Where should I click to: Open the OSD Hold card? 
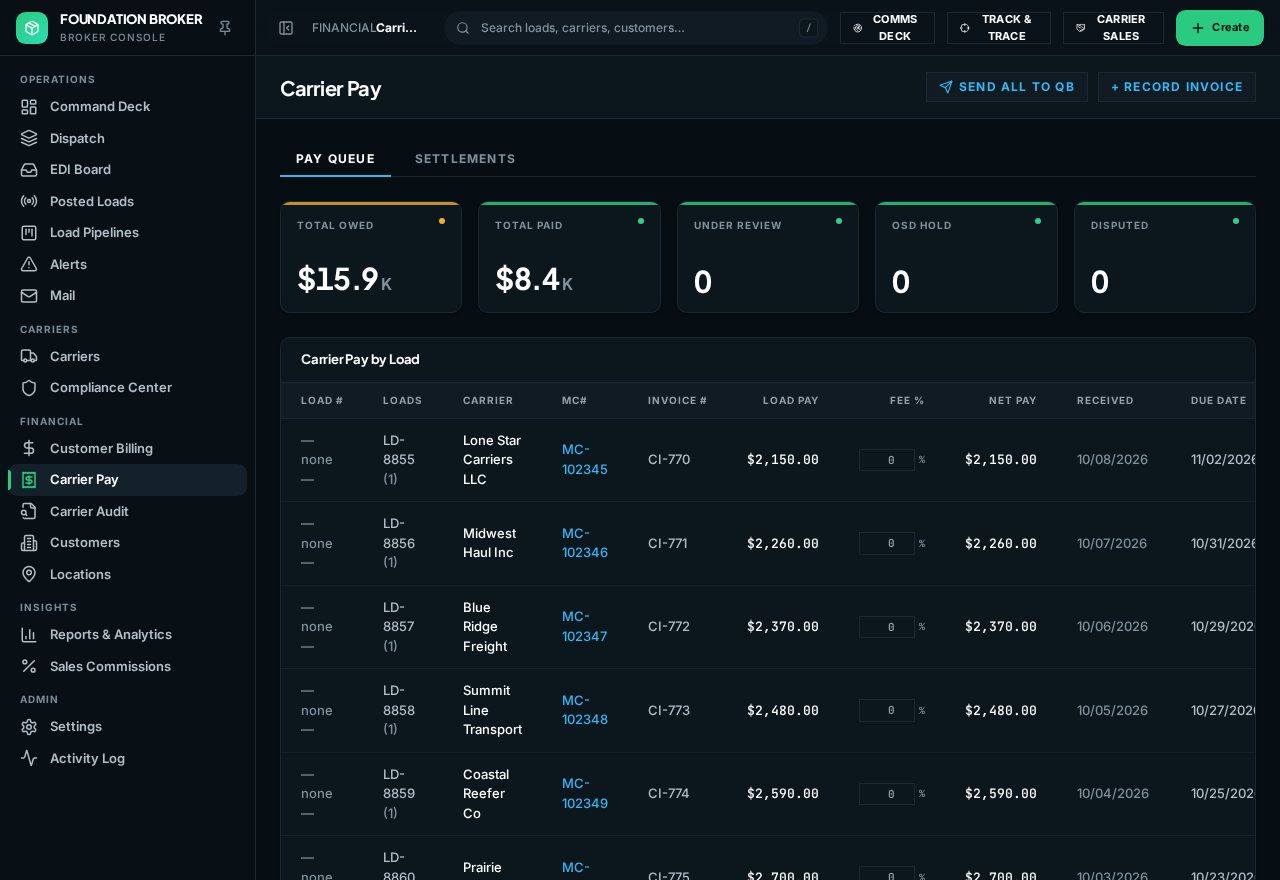pos(966,257)
